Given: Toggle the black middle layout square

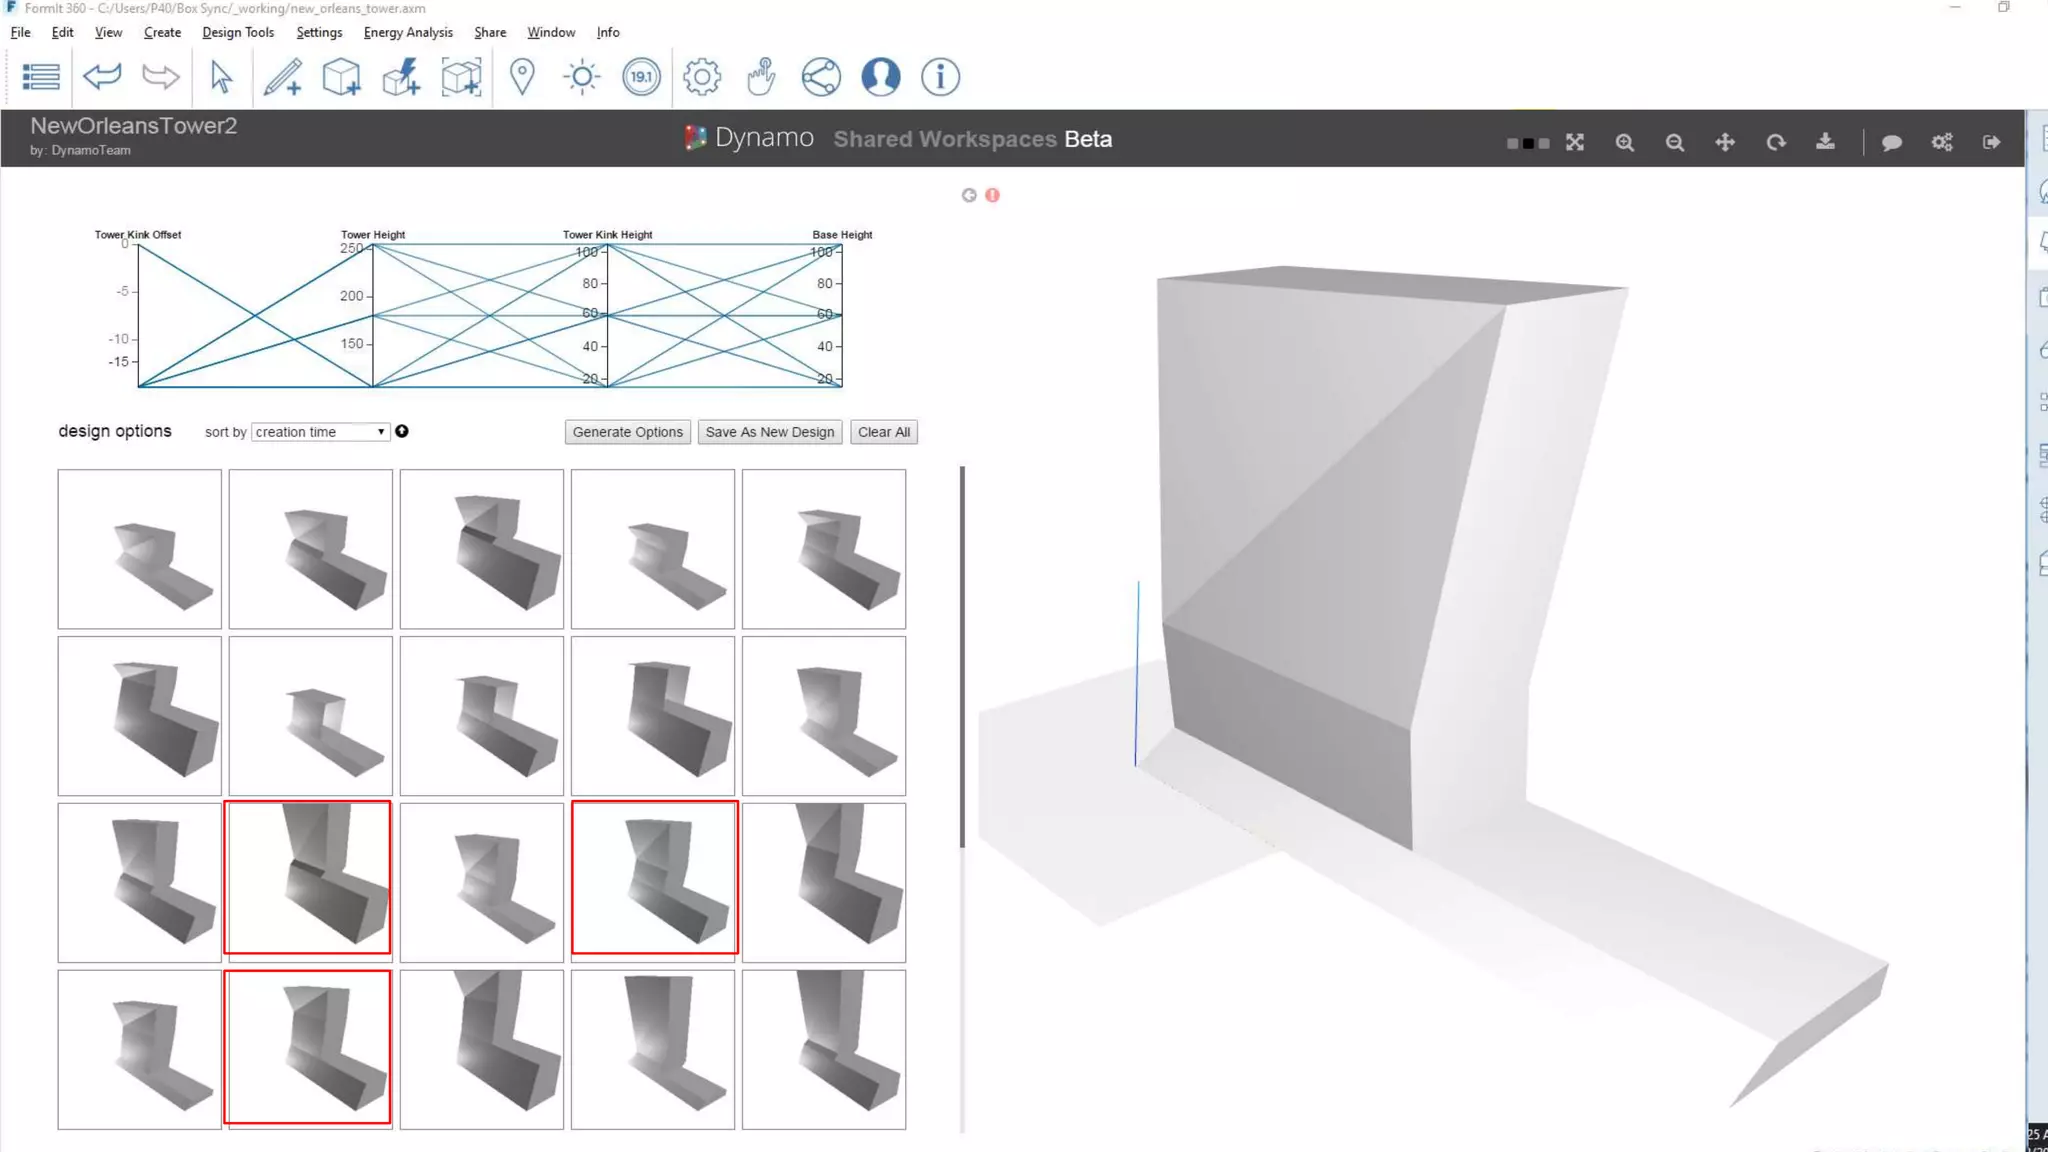Looking at the screenshot, I should tap(1528, 143).
